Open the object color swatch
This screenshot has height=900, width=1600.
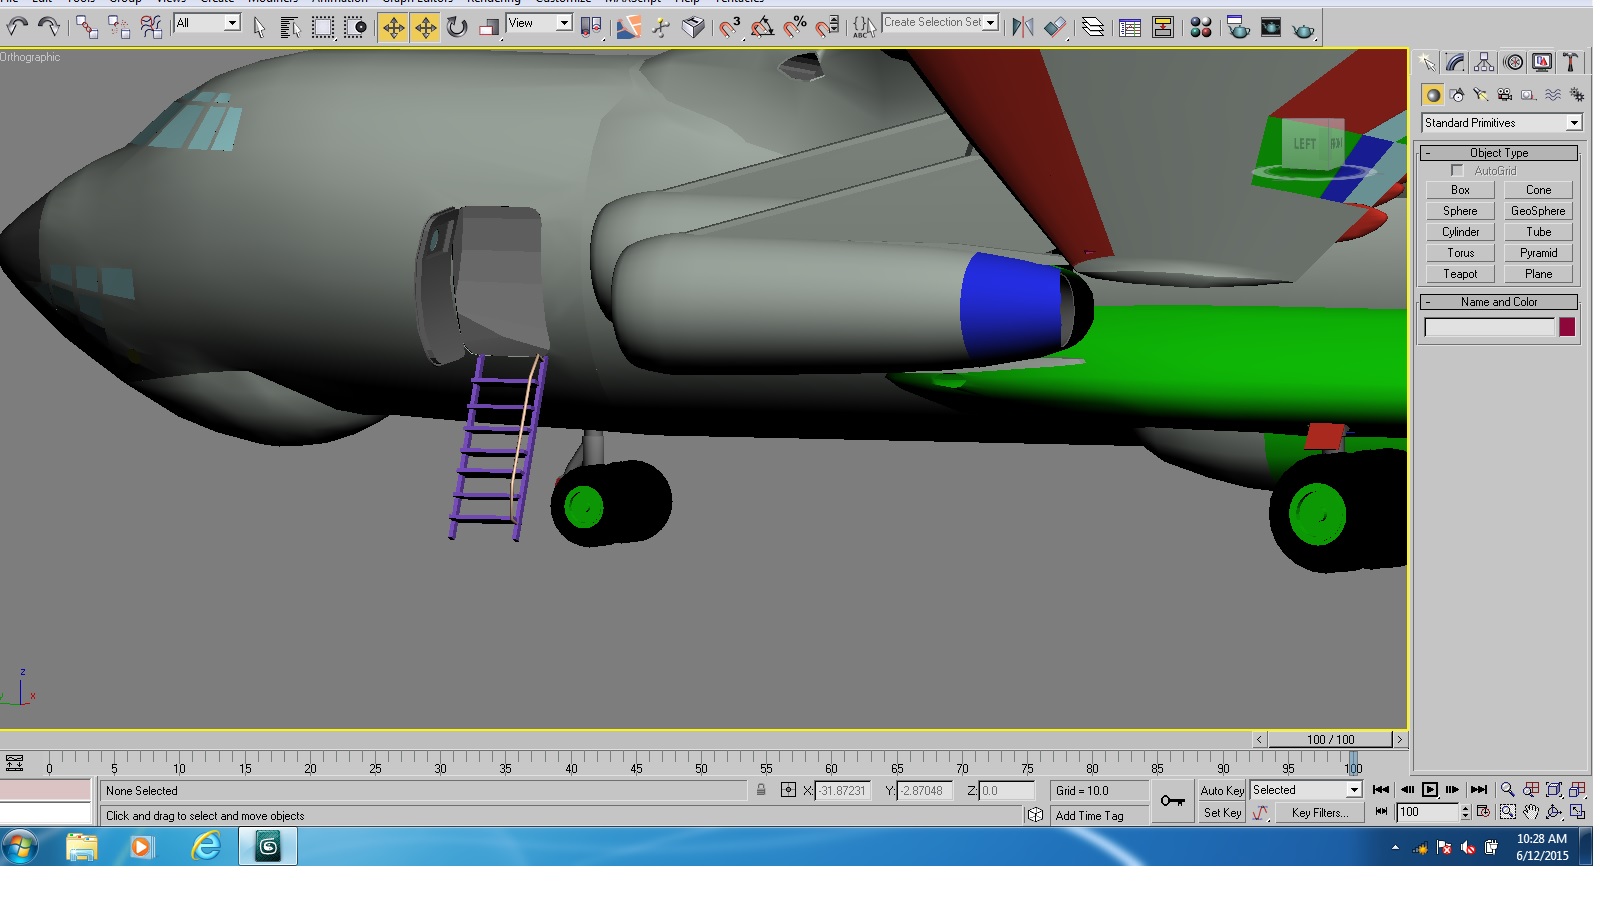(x=1567, y=327)
